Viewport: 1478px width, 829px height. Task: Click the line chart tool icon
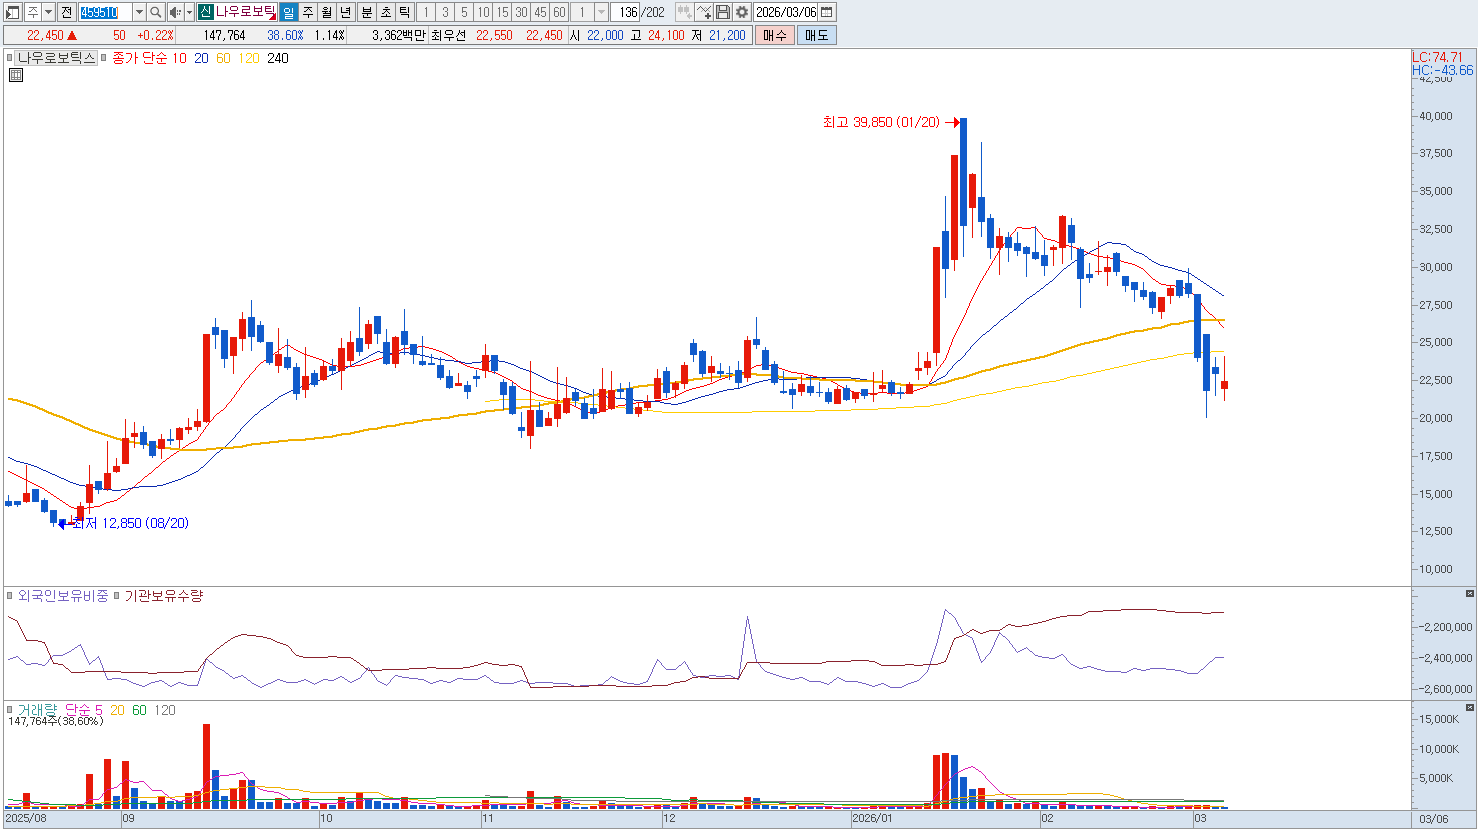[x=704, y=12]
